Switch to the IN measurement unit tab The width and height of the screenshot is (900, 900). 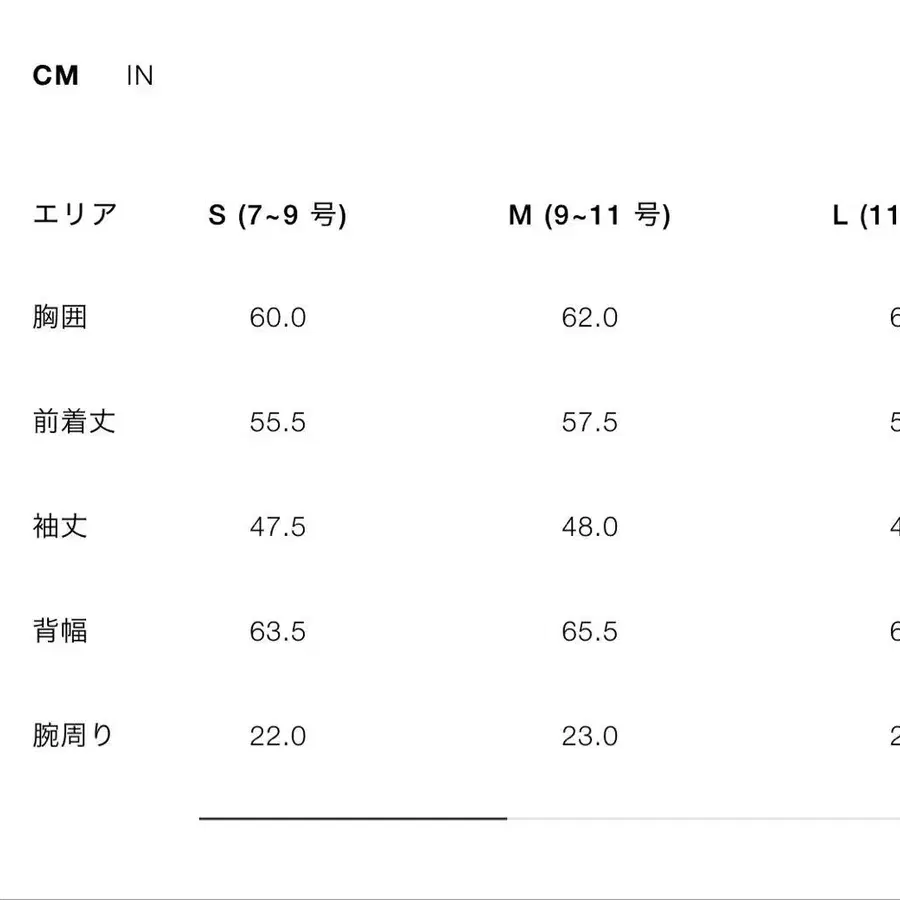click(140, 75)
